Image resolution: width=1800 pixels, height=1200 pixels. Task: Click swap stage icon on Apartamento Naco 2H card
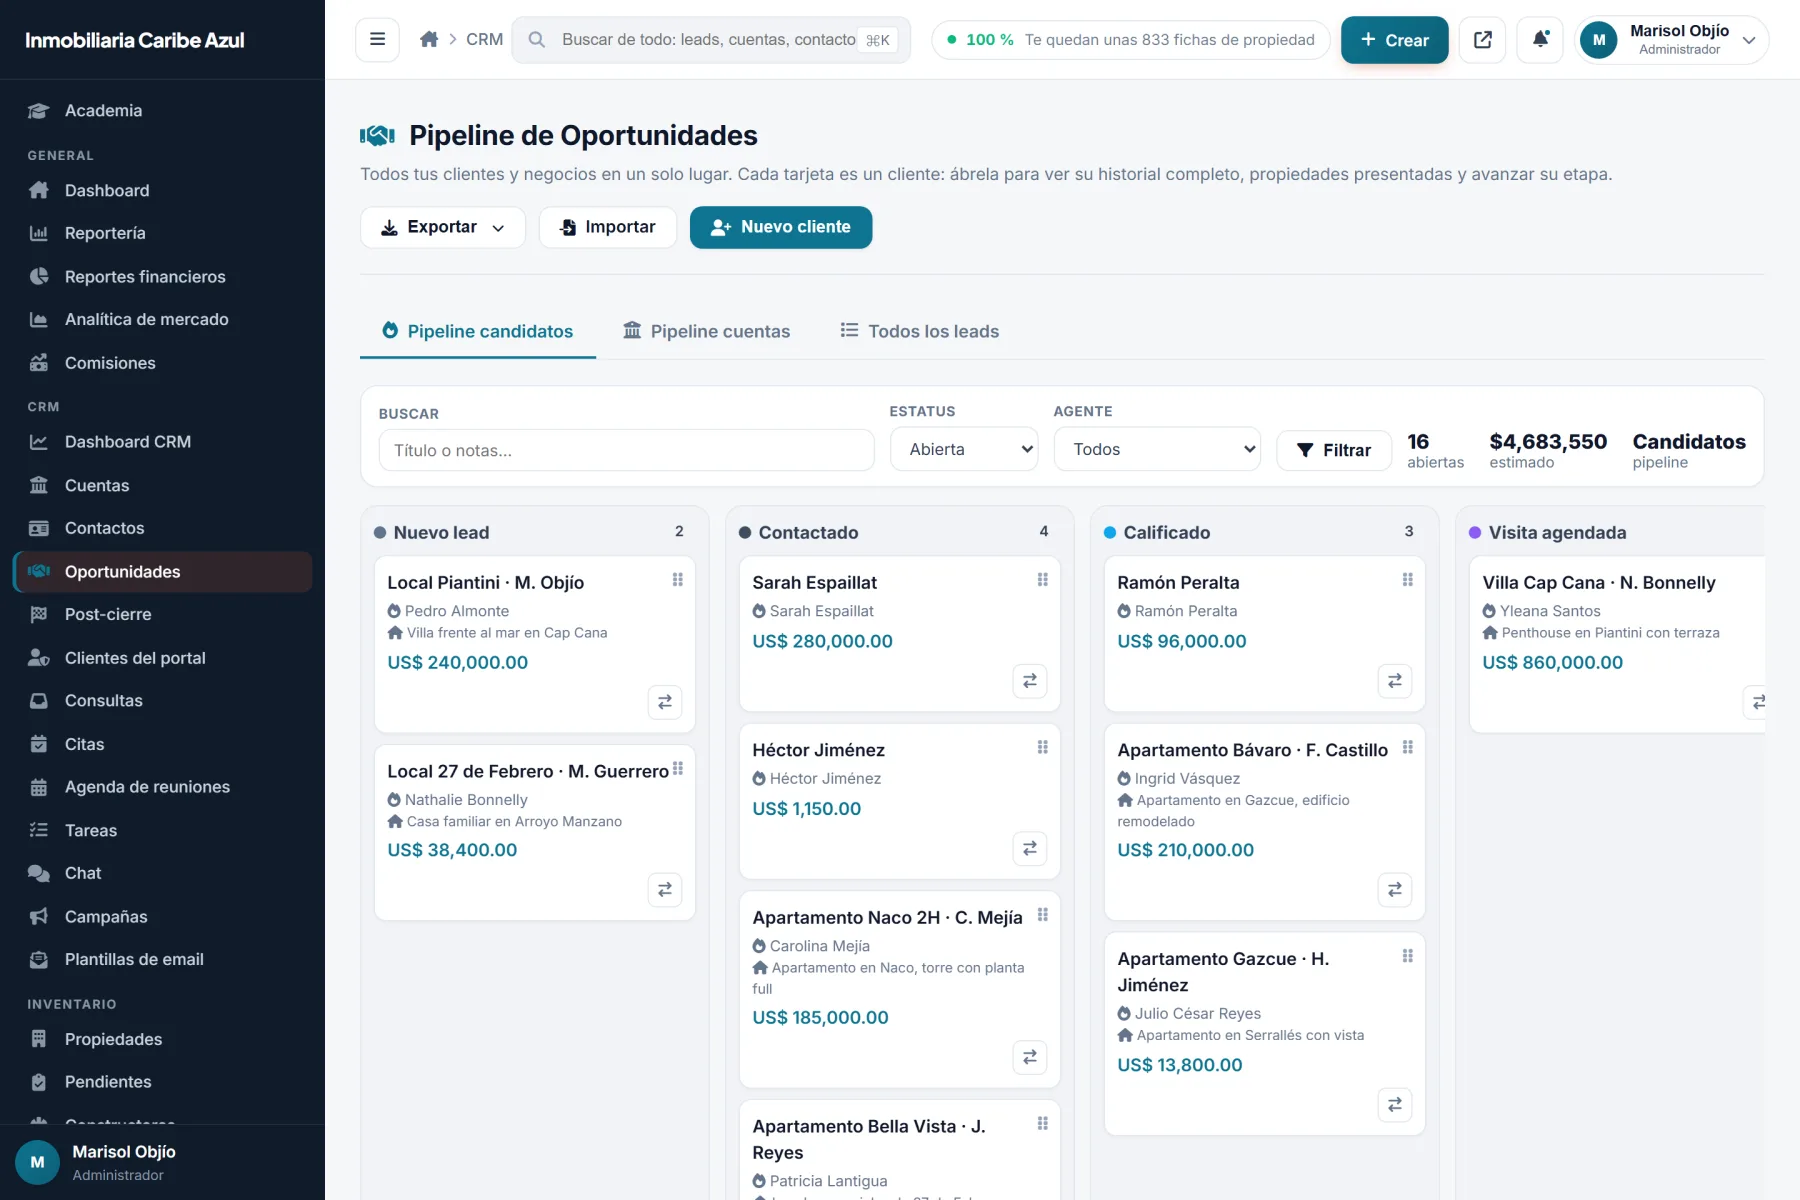tap(1030, 1058)
